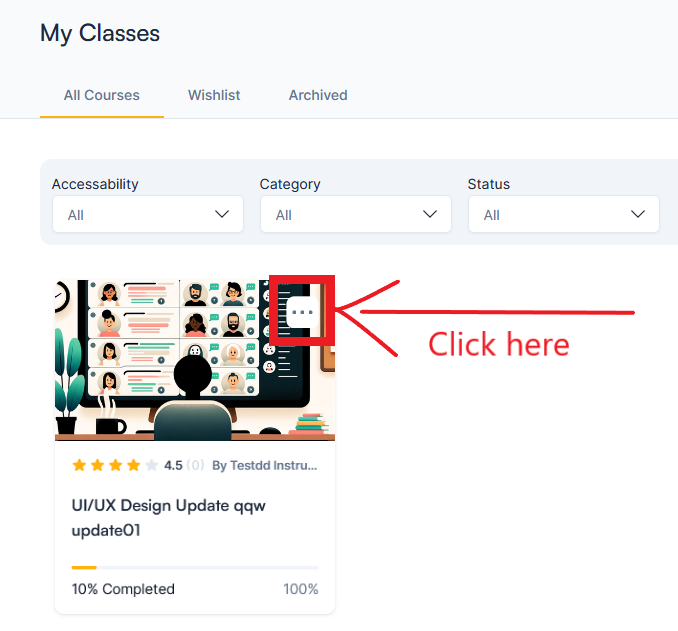Click the Accessability filter label
The image size is (678, 631).
(95, 184)
